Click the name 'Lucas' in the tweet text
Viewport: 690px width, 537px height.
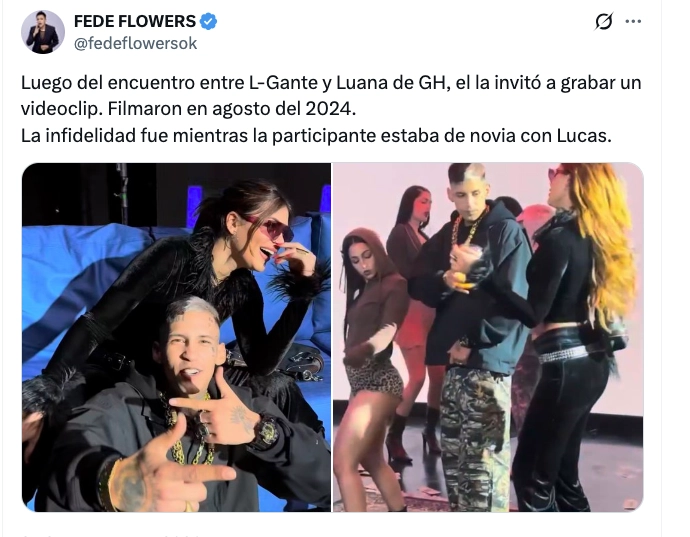click(x=584, y=136)
